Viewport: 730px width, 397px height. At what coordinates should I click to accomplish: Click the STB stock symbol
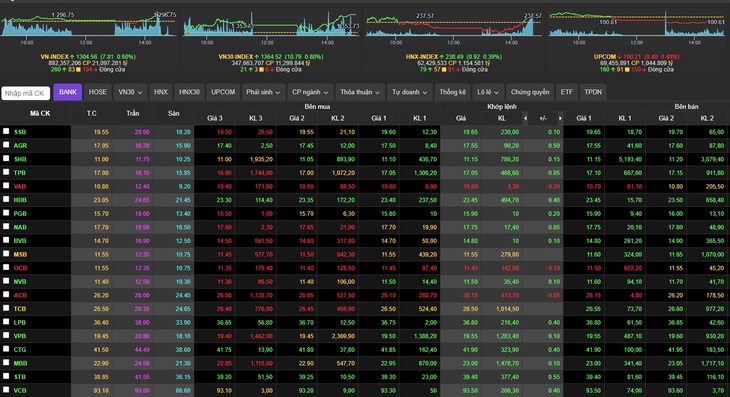click(20, 377)
